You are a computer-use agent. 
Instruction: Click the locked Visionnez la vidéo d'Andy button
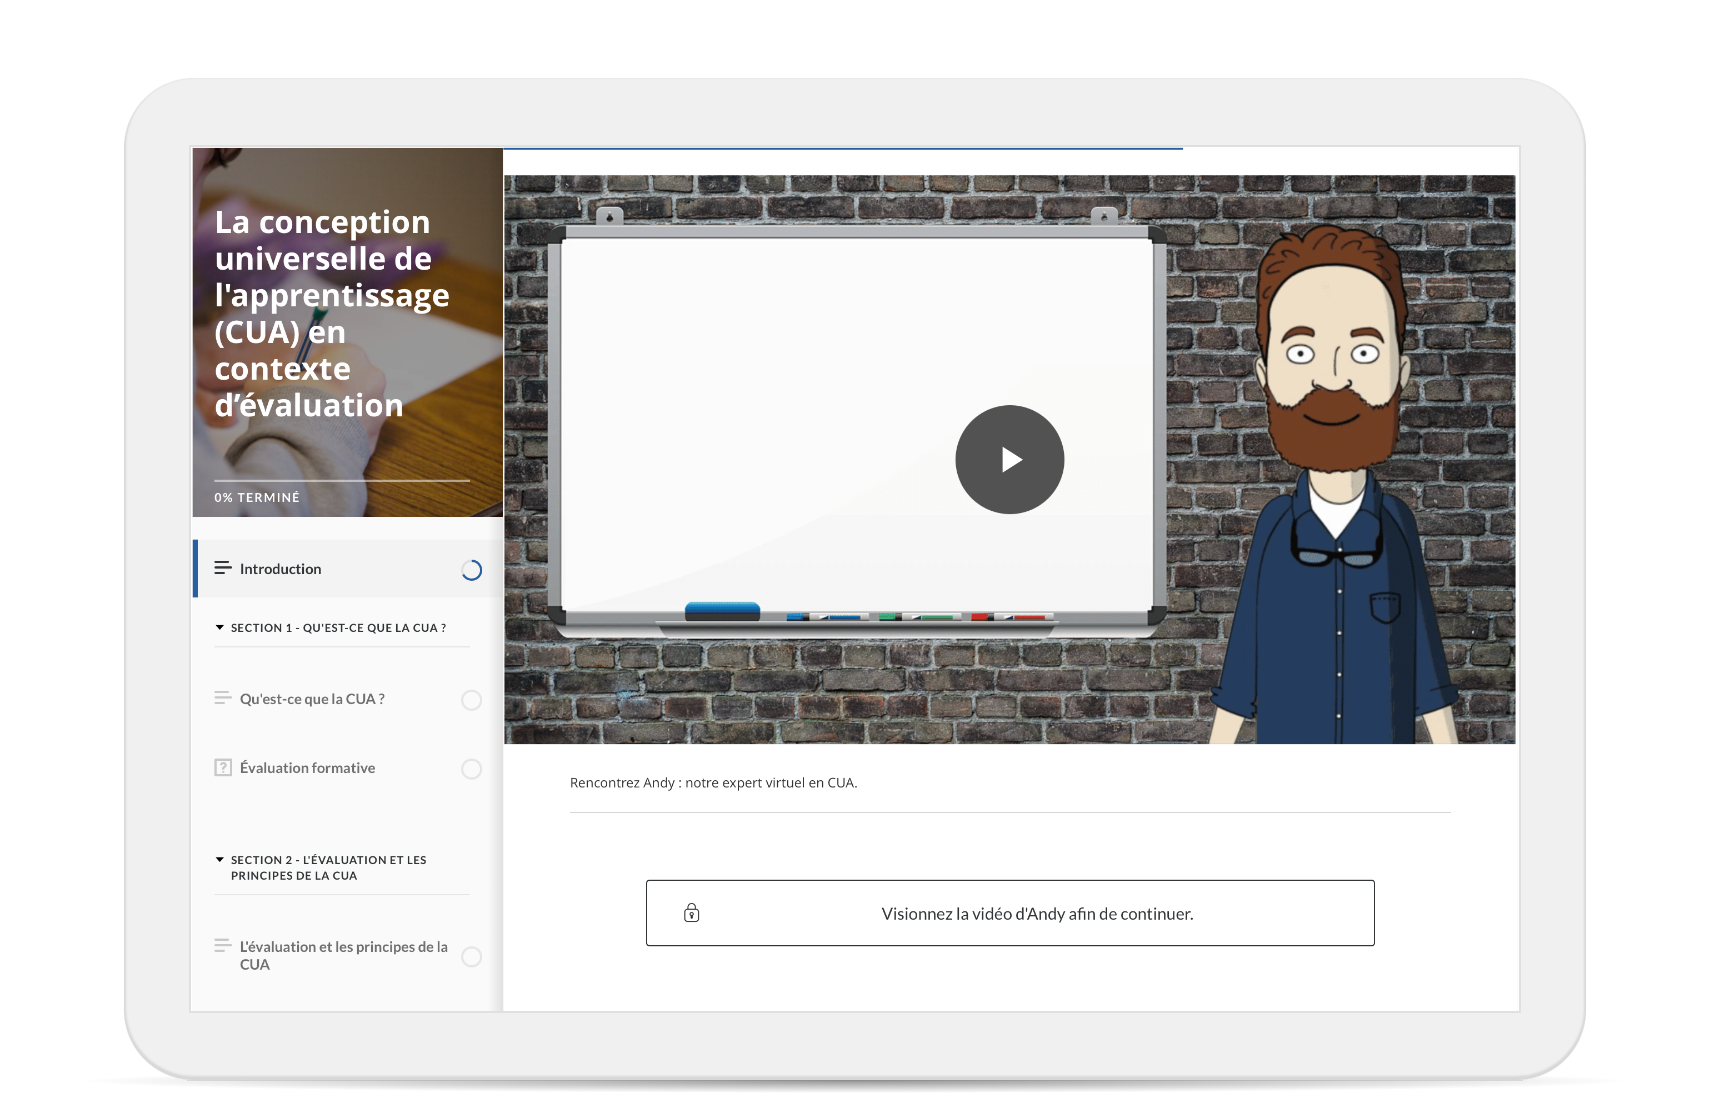1010,913
